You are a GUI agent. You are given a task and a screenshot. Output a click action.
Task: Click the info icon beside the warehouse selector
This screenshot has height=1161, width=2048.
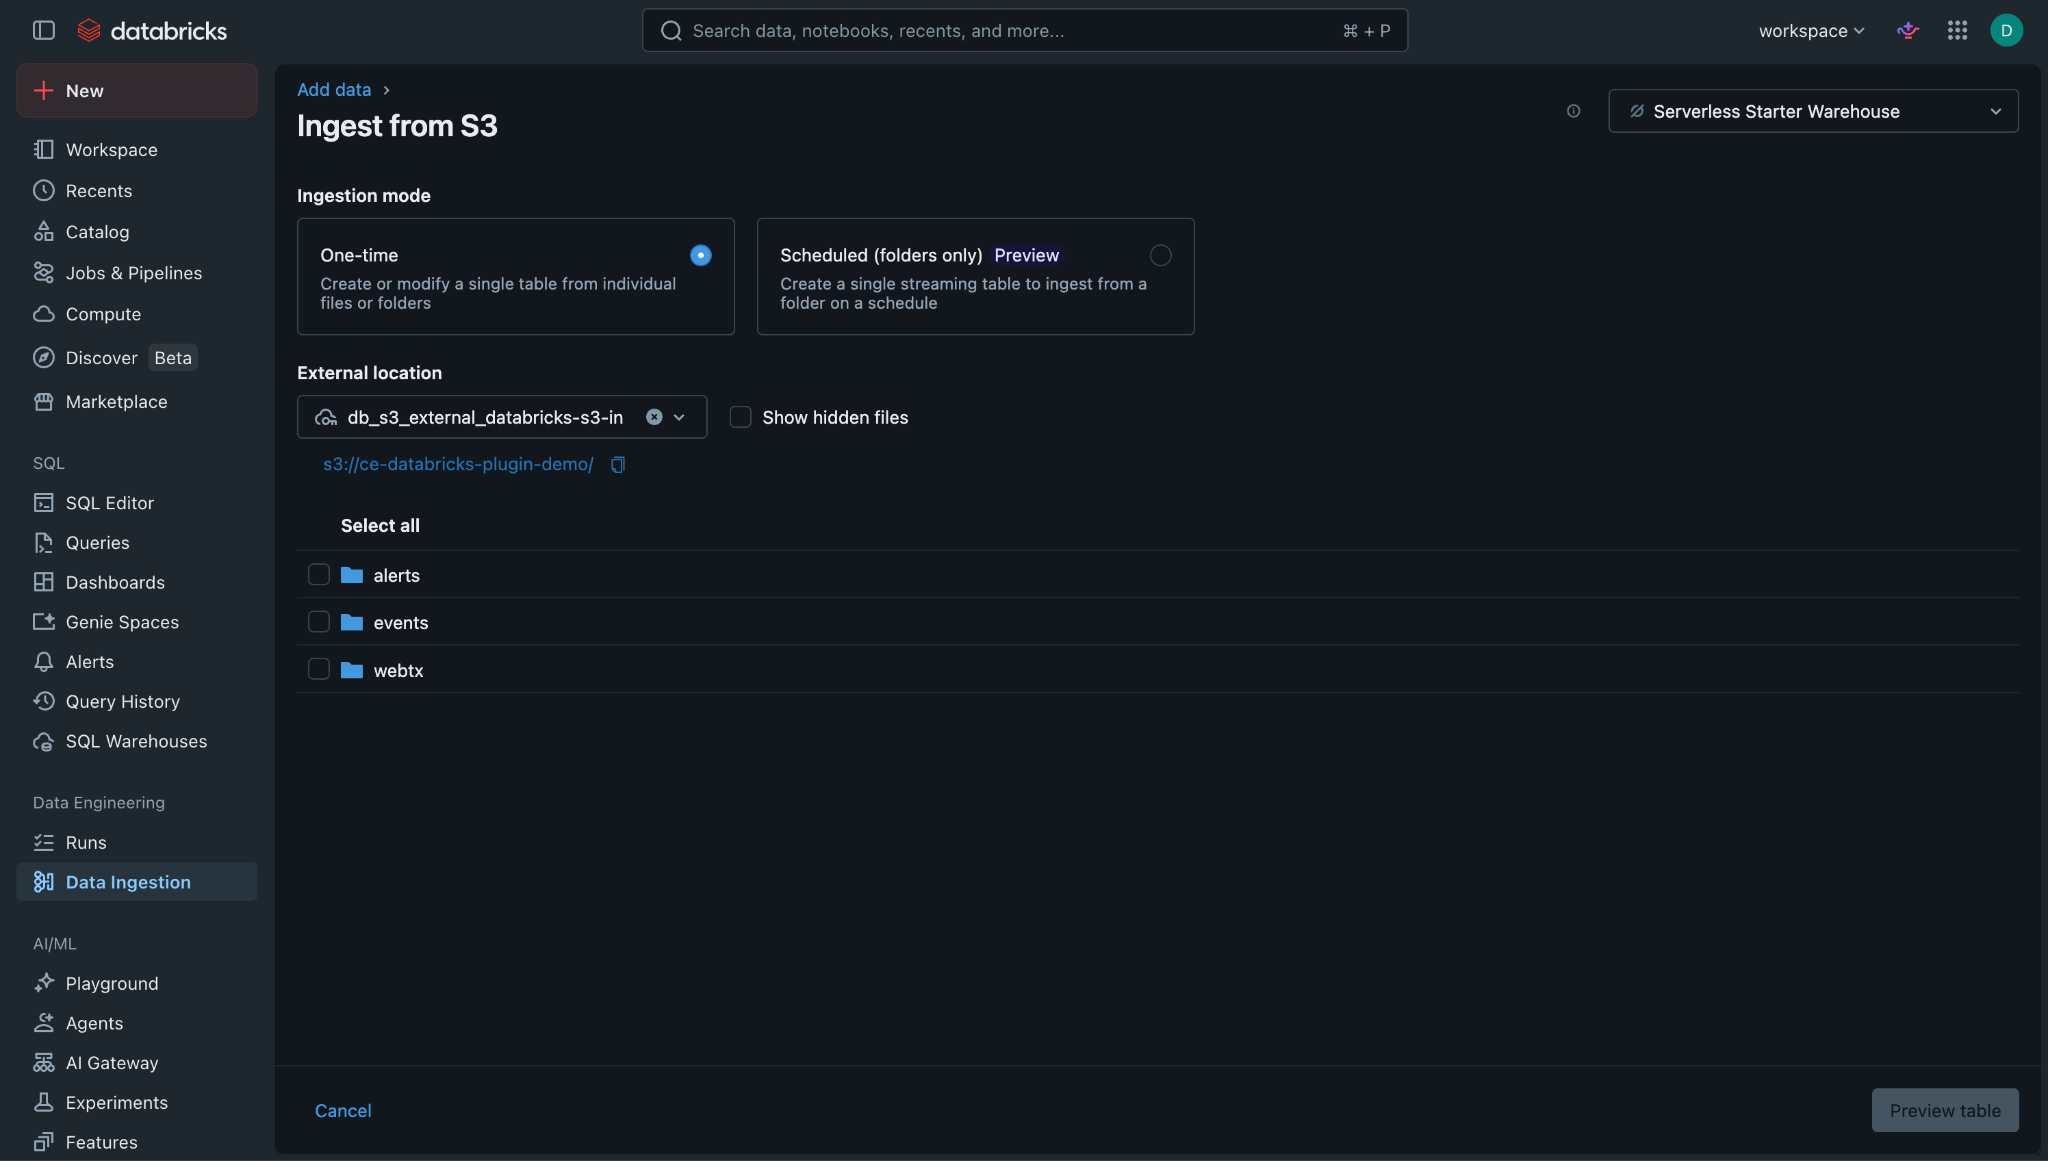pyautogui.click(x=1573, y=111)
